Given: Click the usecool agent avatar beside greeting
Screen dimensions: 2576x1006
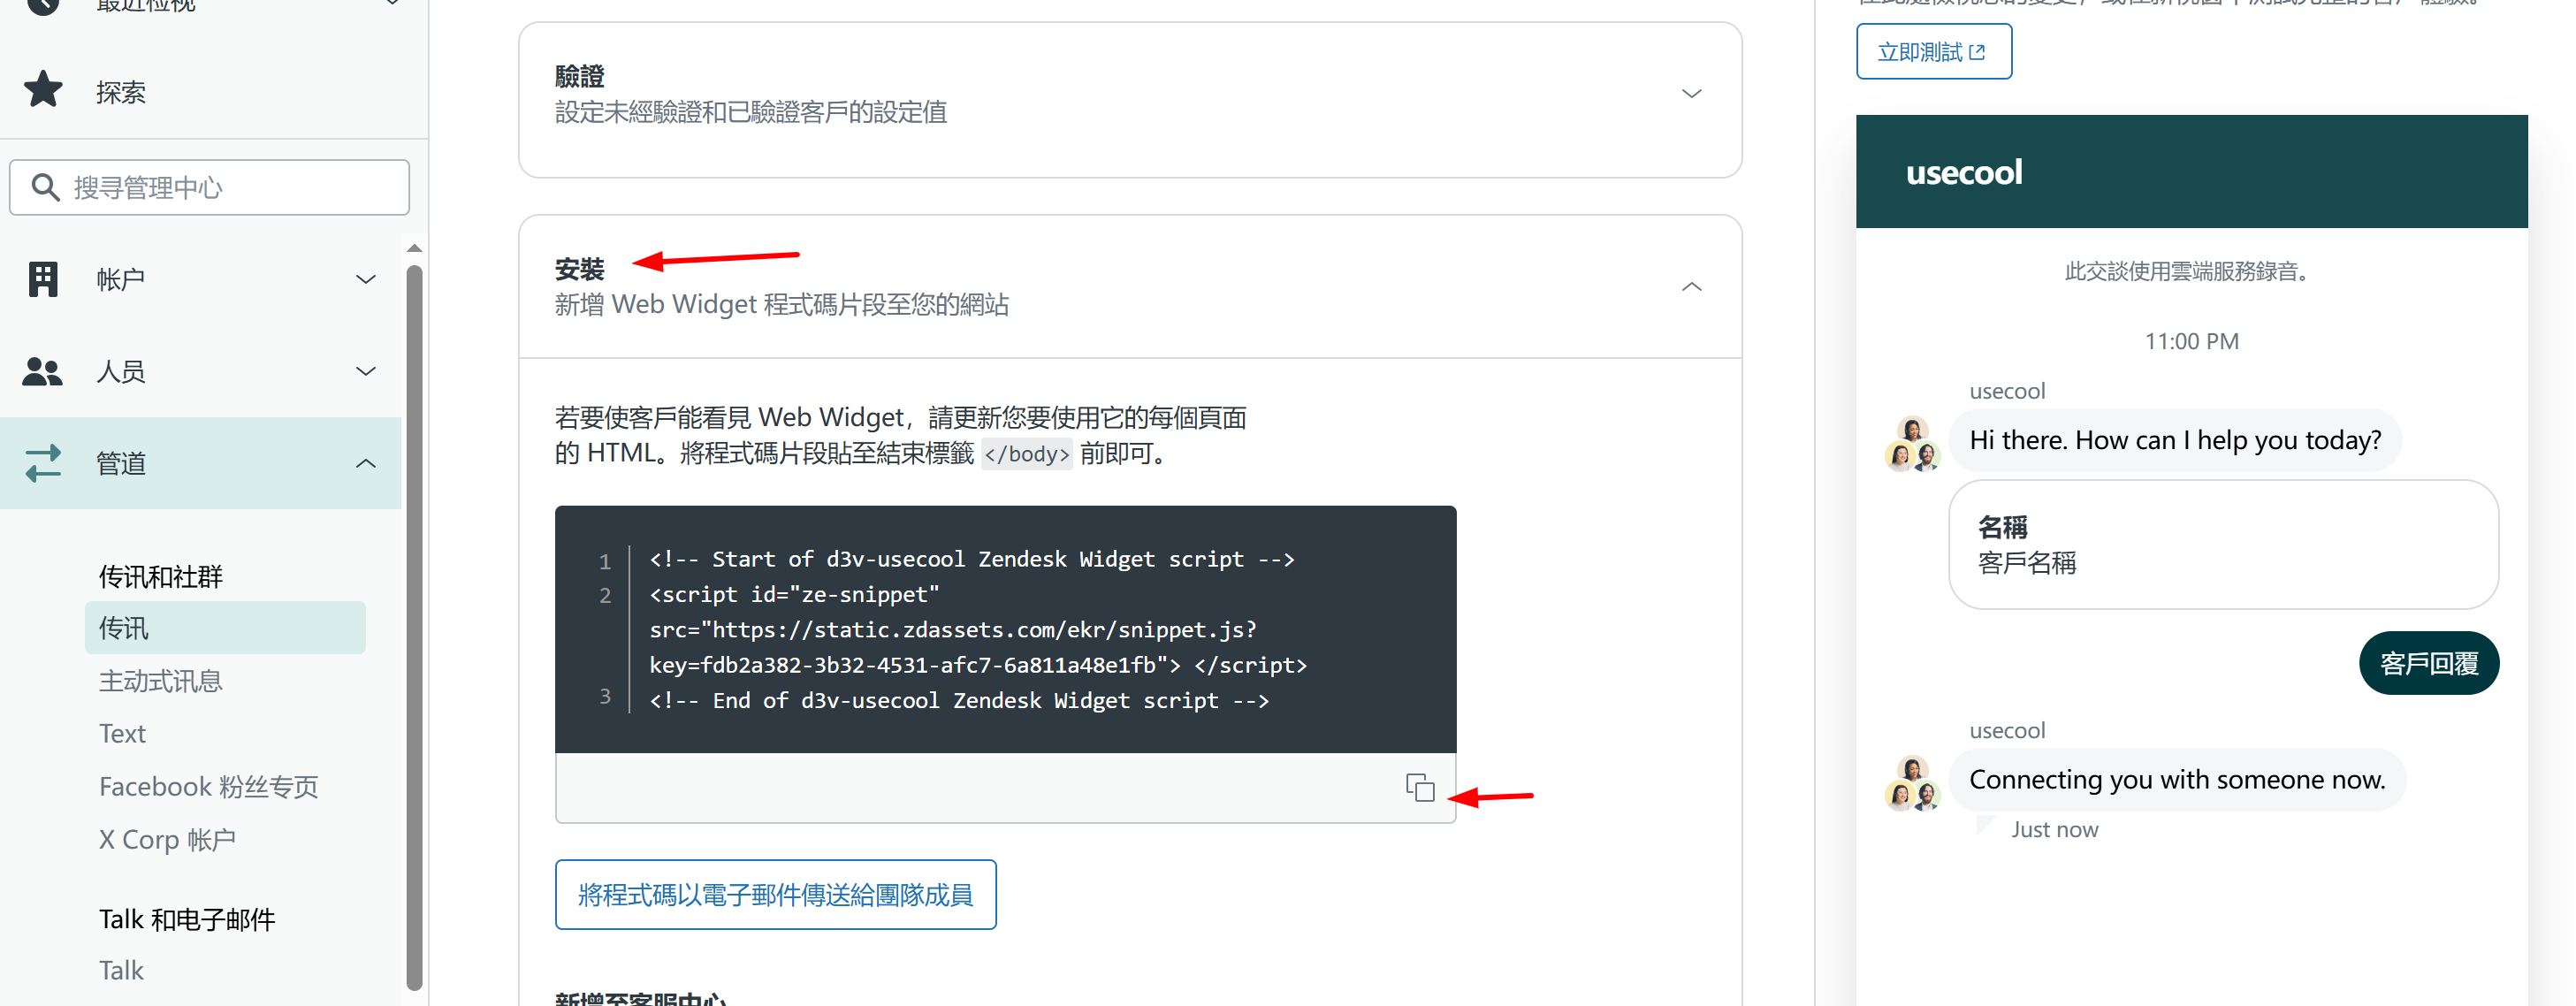Looking at the screenshot, I should (1912, 444).
